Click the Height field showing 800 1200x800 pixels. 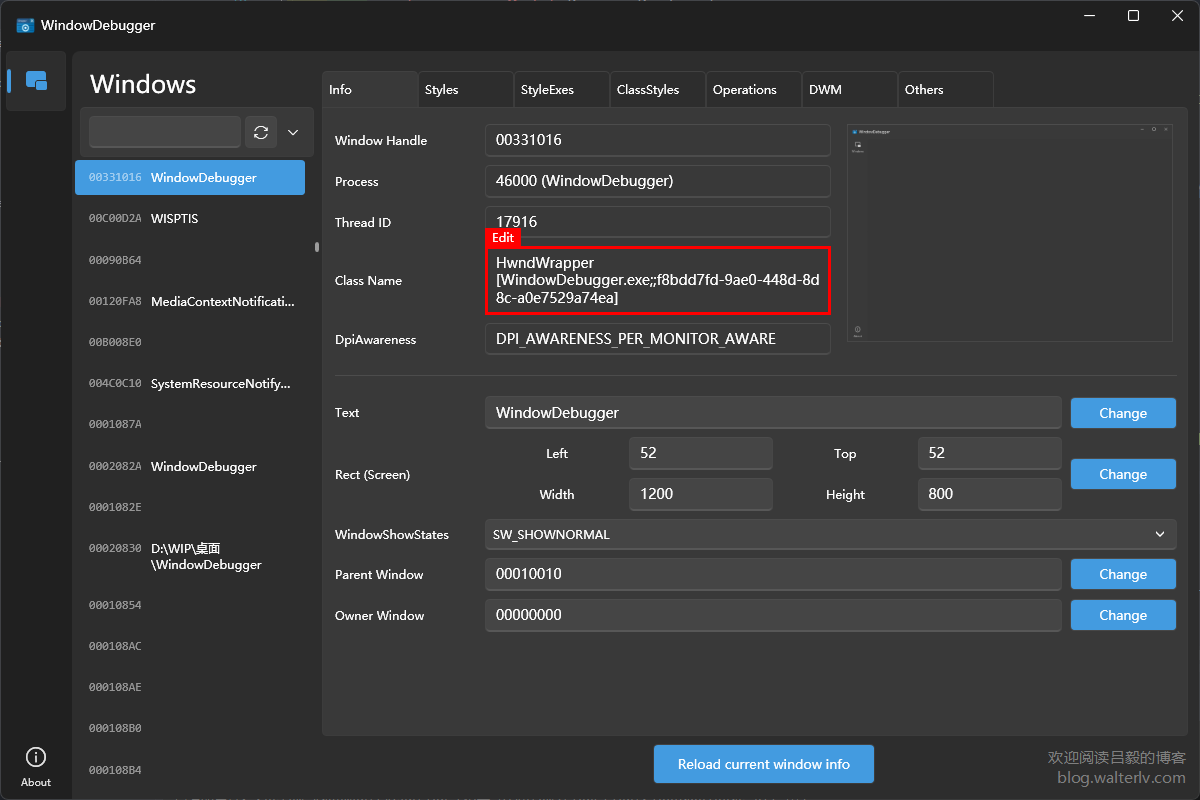point(990,494)
